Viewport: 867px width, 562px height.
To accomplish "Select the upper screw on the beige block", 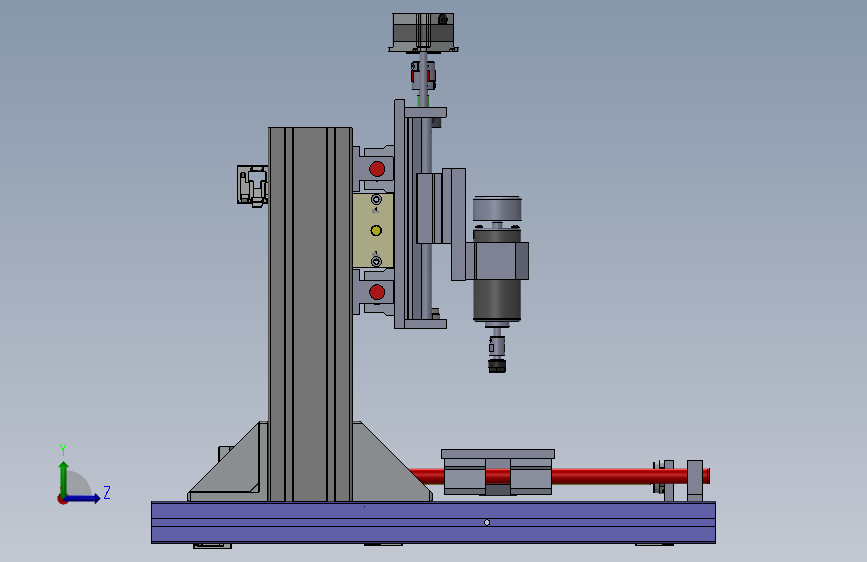I will pyautogui.click(x=377, y=200).
